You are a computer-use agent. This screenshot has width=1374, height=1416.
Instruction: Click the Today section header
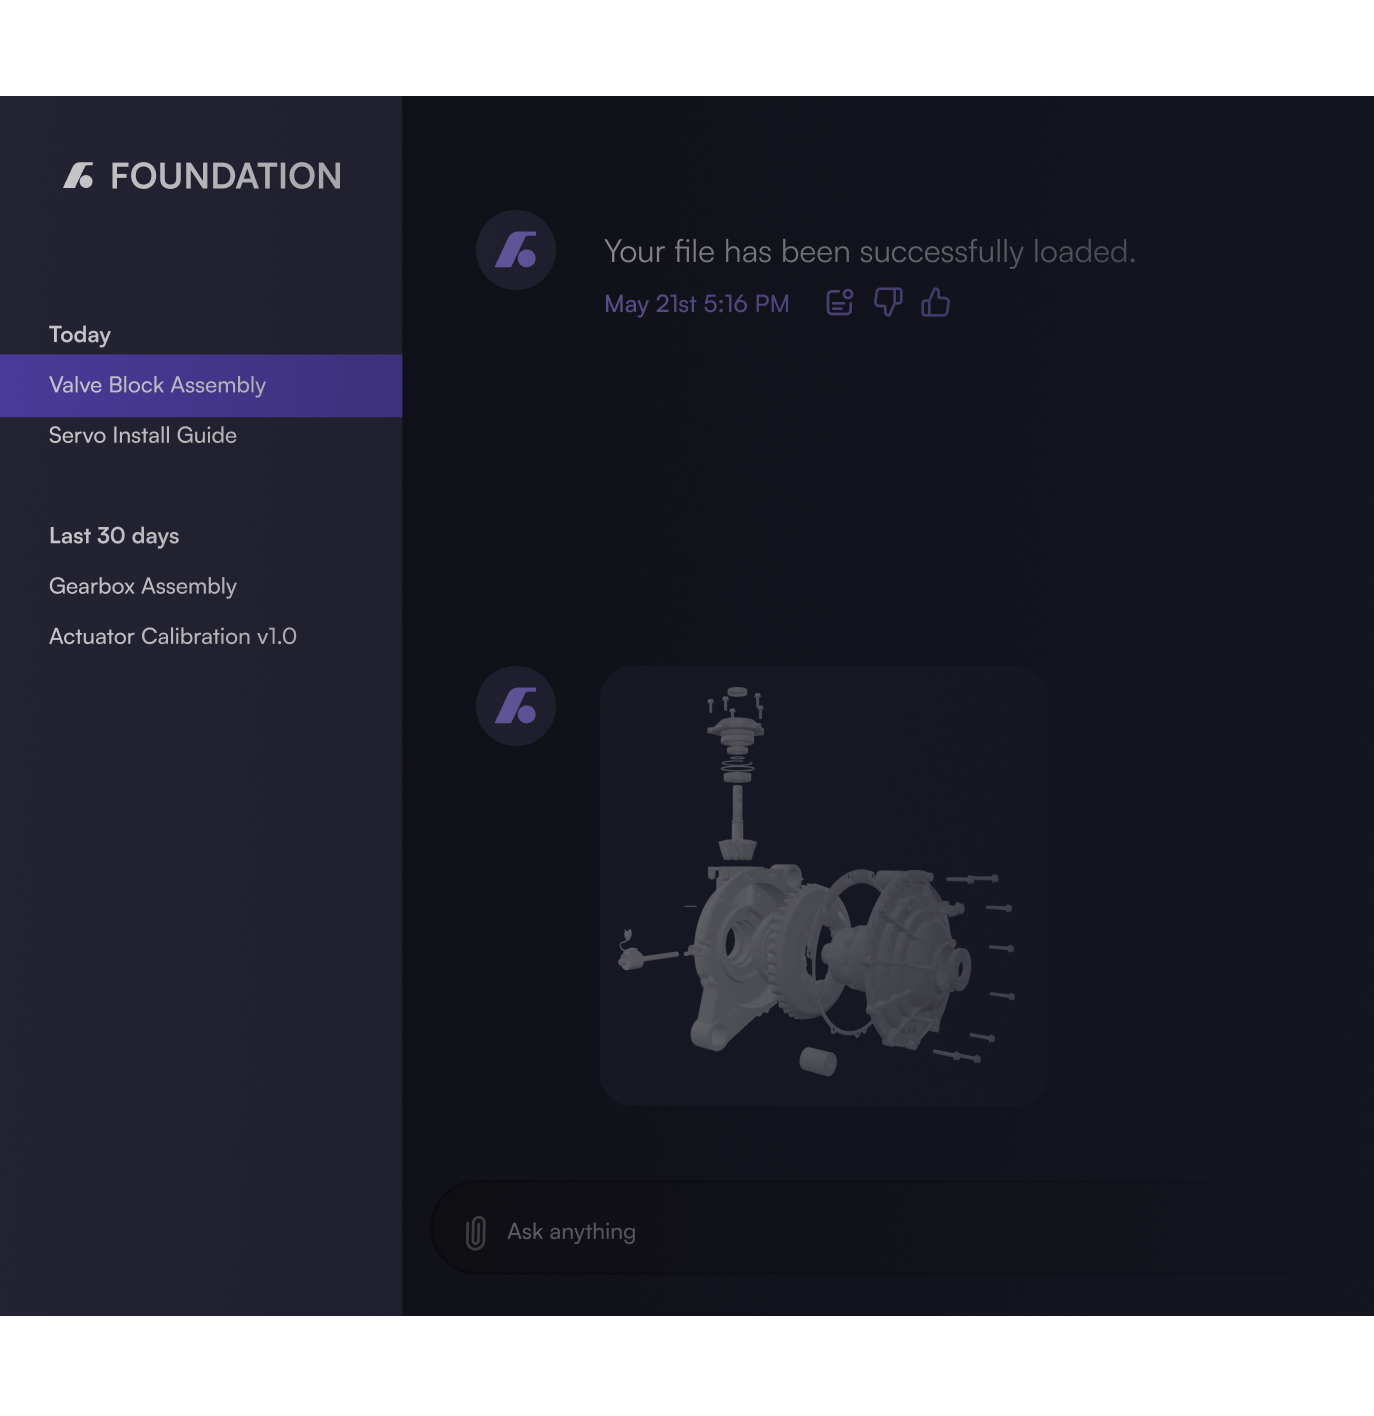coord(80,335)
